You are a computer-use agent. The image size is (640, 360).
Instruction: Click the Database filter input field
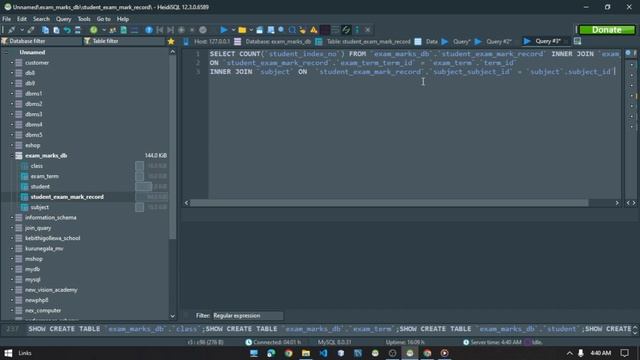(41, 41)
